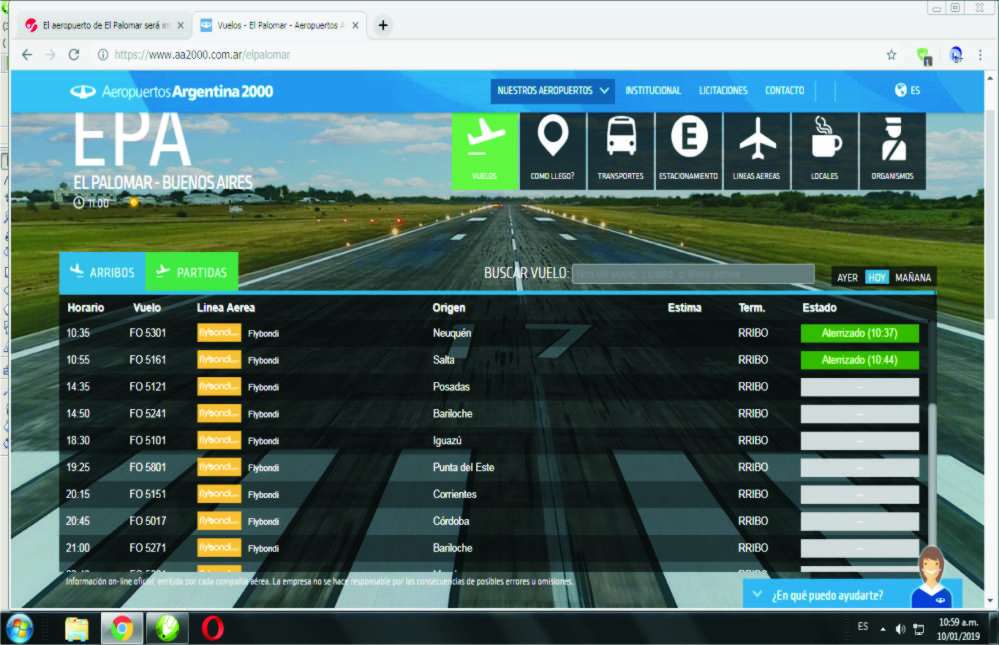
Task: Open the Chrome three-dot menu
Action: (980, 55)
